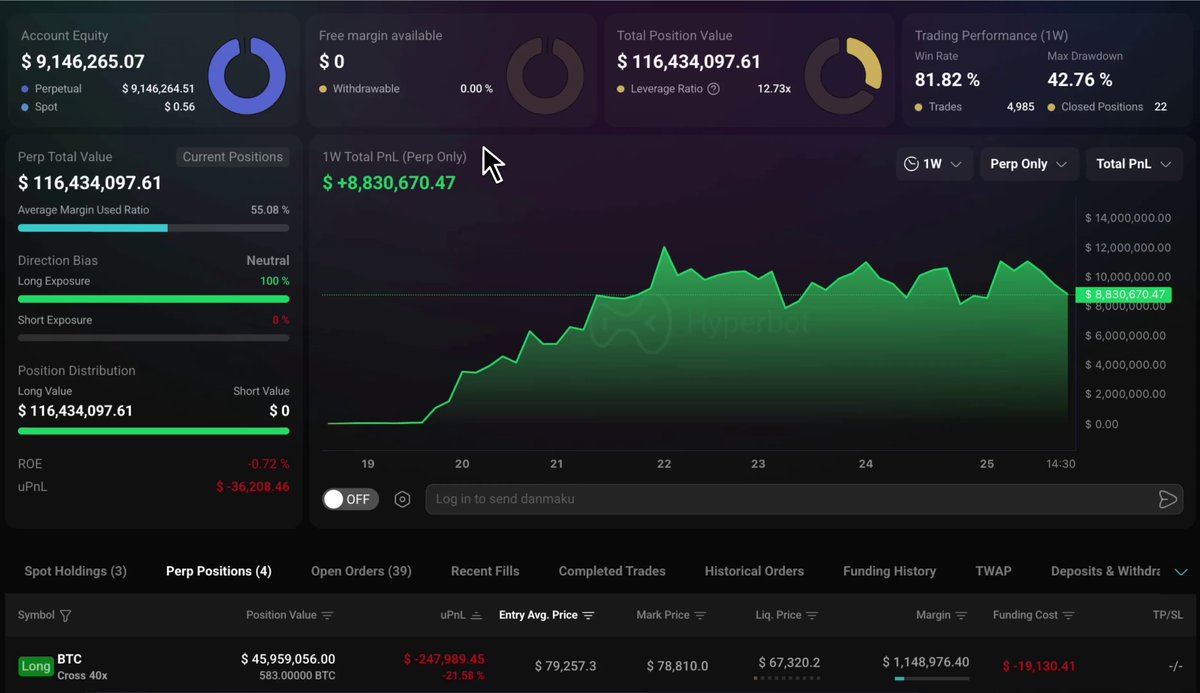Click the $ -19,130.41 funding cost value
1200x693 pixels.
point(1039,665)
